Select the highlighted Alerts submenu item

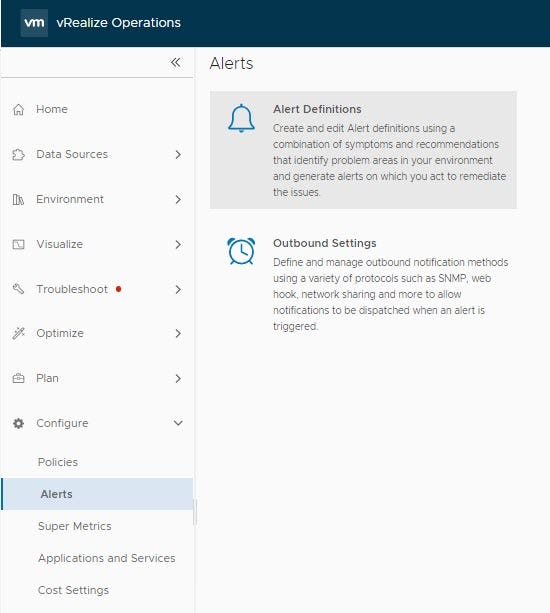97,494
